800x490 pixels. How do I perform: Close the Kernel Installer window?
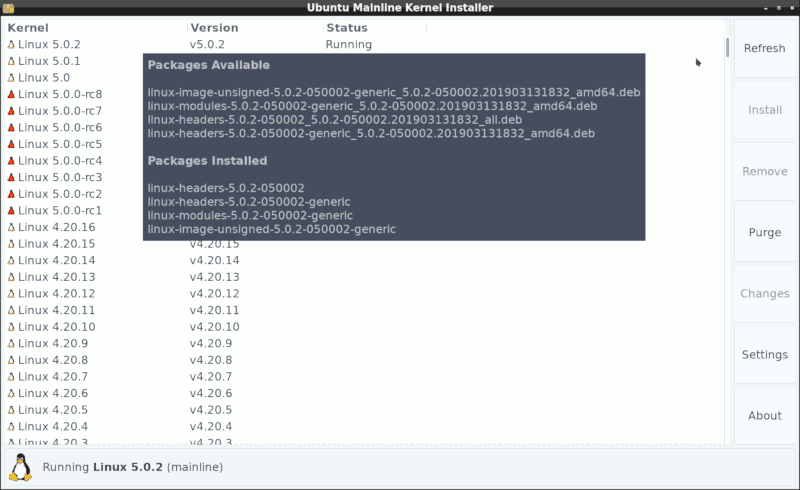pyautogui.click(x=792, y=8)
